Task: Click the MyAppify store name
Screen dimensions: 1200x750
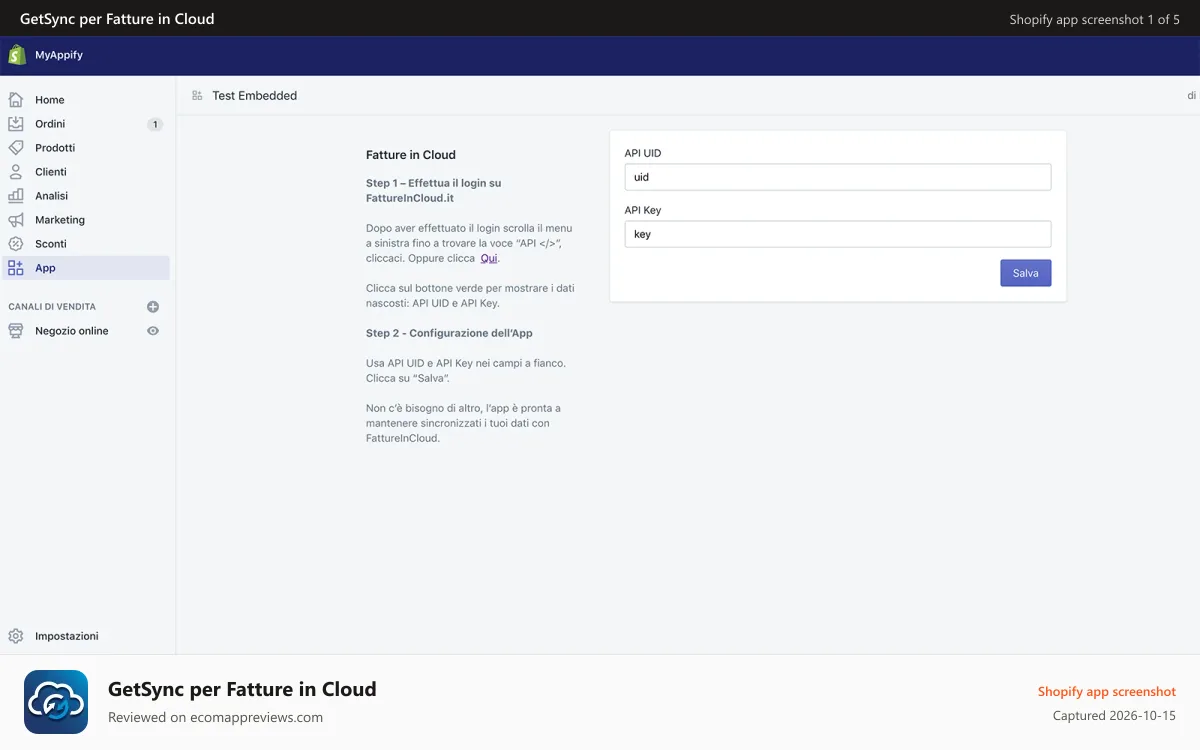Action: pyautogui.click(x=59, y=56)
